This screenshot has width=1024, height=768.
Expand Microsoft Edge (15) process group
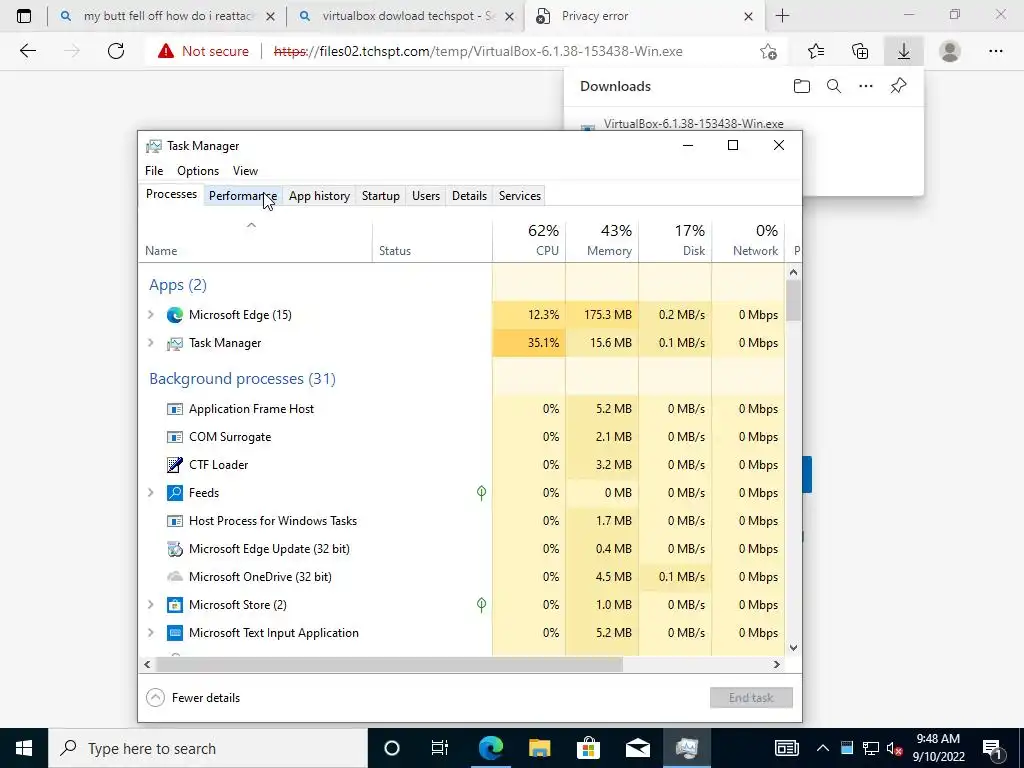click(151, 315)
